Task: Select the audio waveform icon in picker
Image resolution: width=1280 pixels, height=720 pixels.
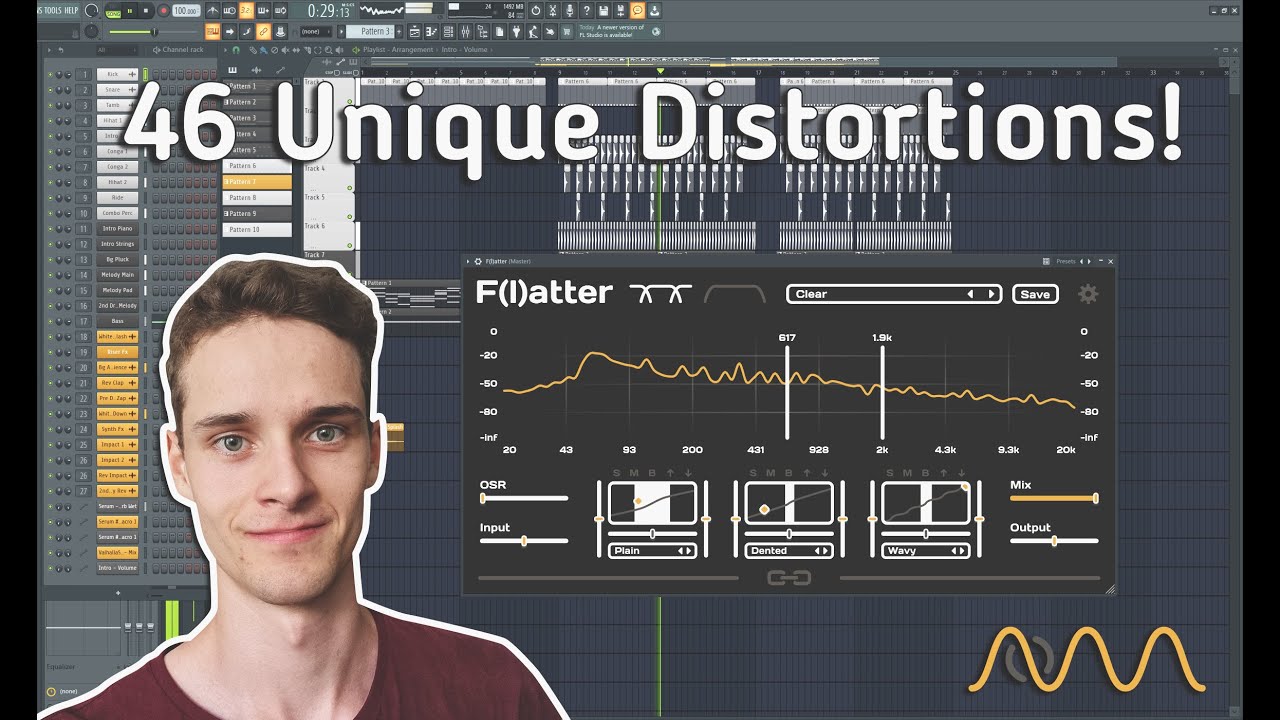Action: coord(257,70)
